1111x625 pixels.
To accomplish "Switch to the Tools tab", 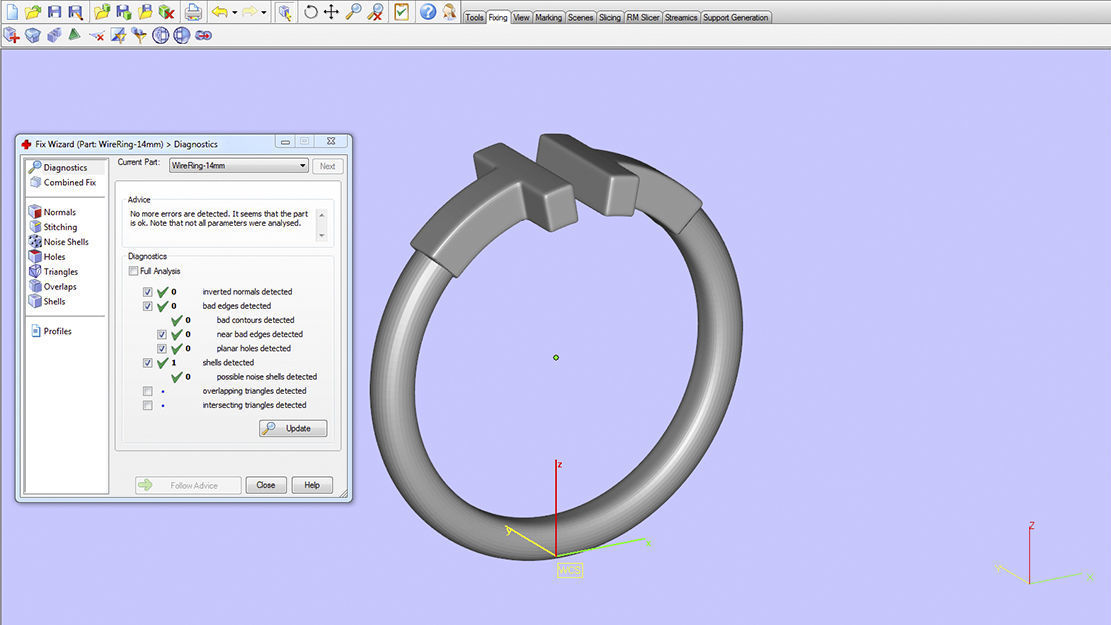I will coord(475,17).
